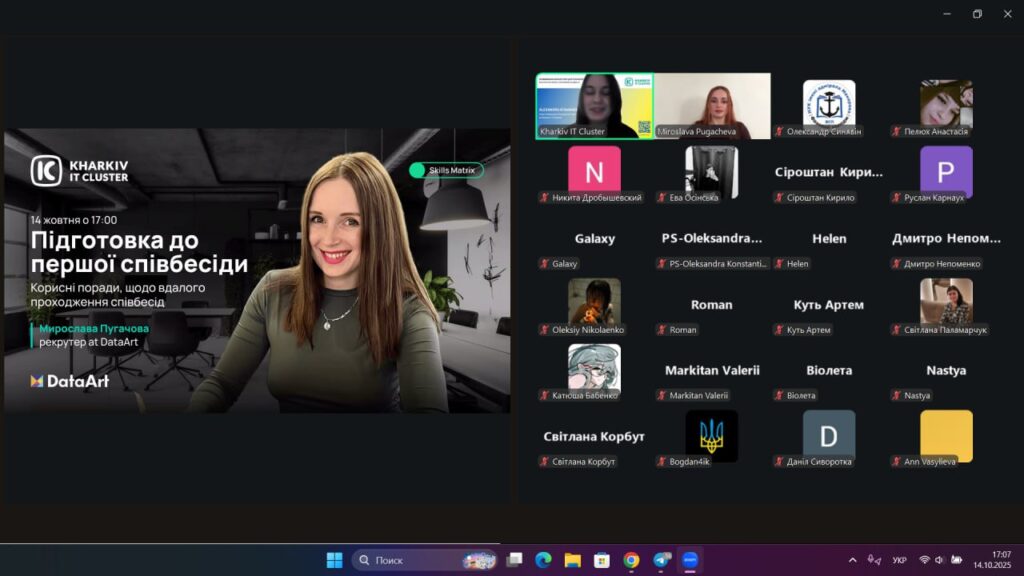The height and width of the screenshot is (576, 1024).
Task: Select Miroslava Pugacheva's video tile
Action: (x=712, y=105)
